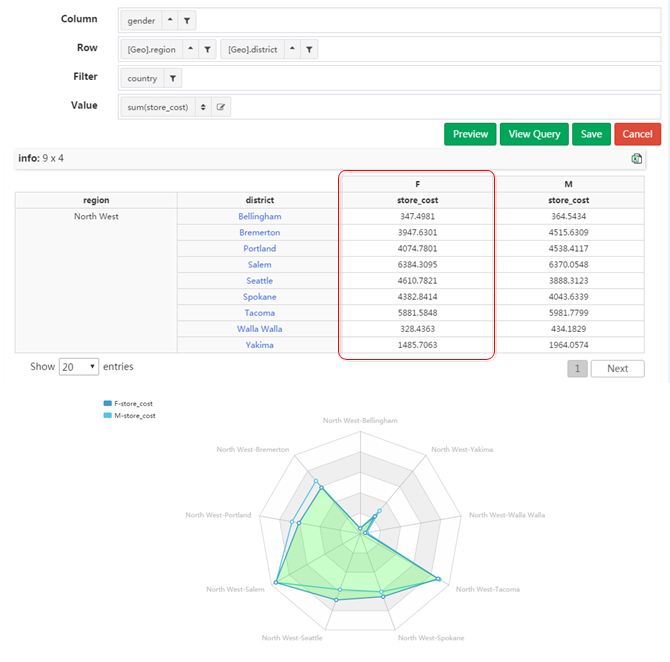The width and height of the screenshot is (670, 662).
Task: Click the View Query button
Action: tap(534, 134)
